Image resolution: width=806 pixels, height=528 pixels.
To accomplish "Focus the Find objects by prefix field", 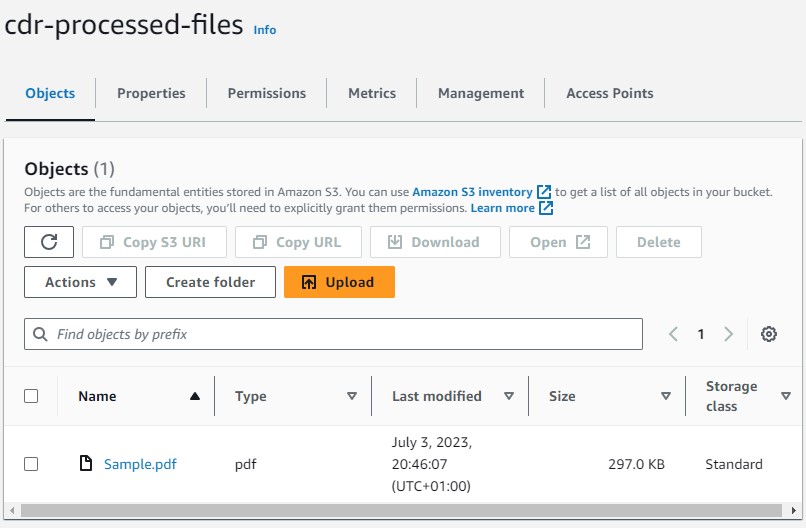I will pyautogui.click(x=340, y=334).
